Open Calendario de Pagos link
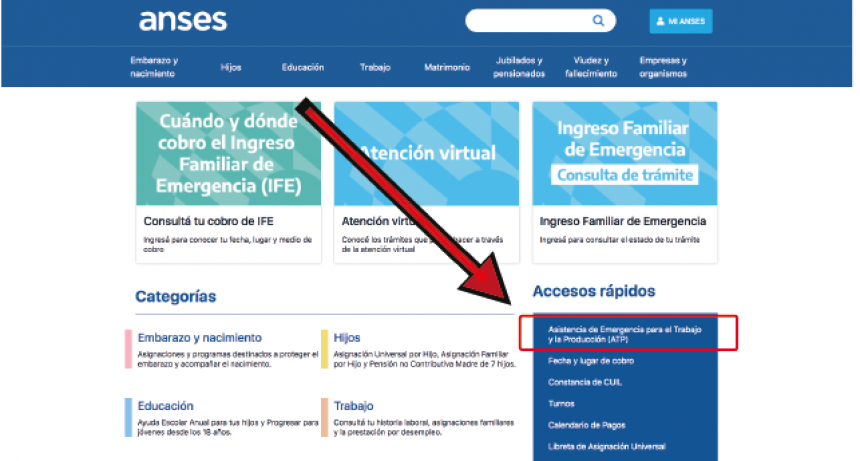This screenshot has height=461, width=860. pos(586,425)
